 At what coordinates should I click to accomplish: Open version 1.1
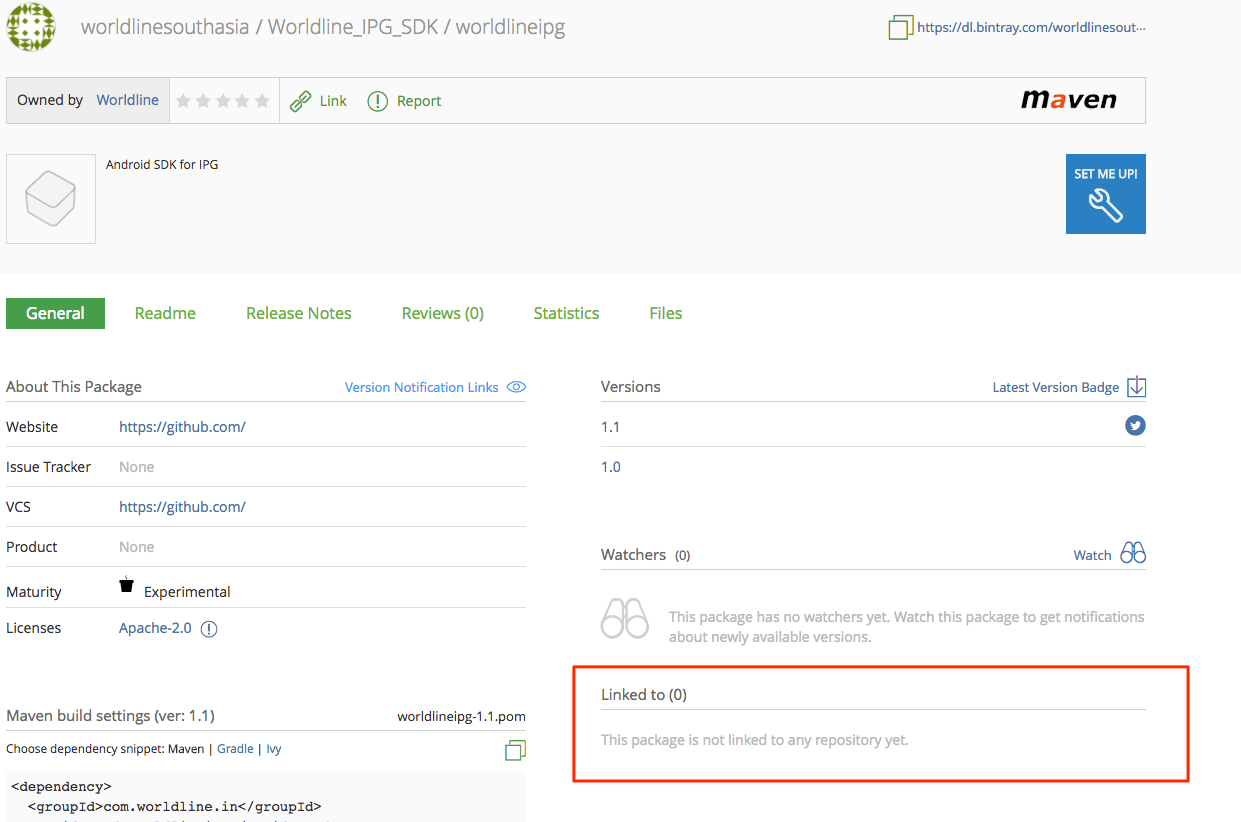click(610, 427)
